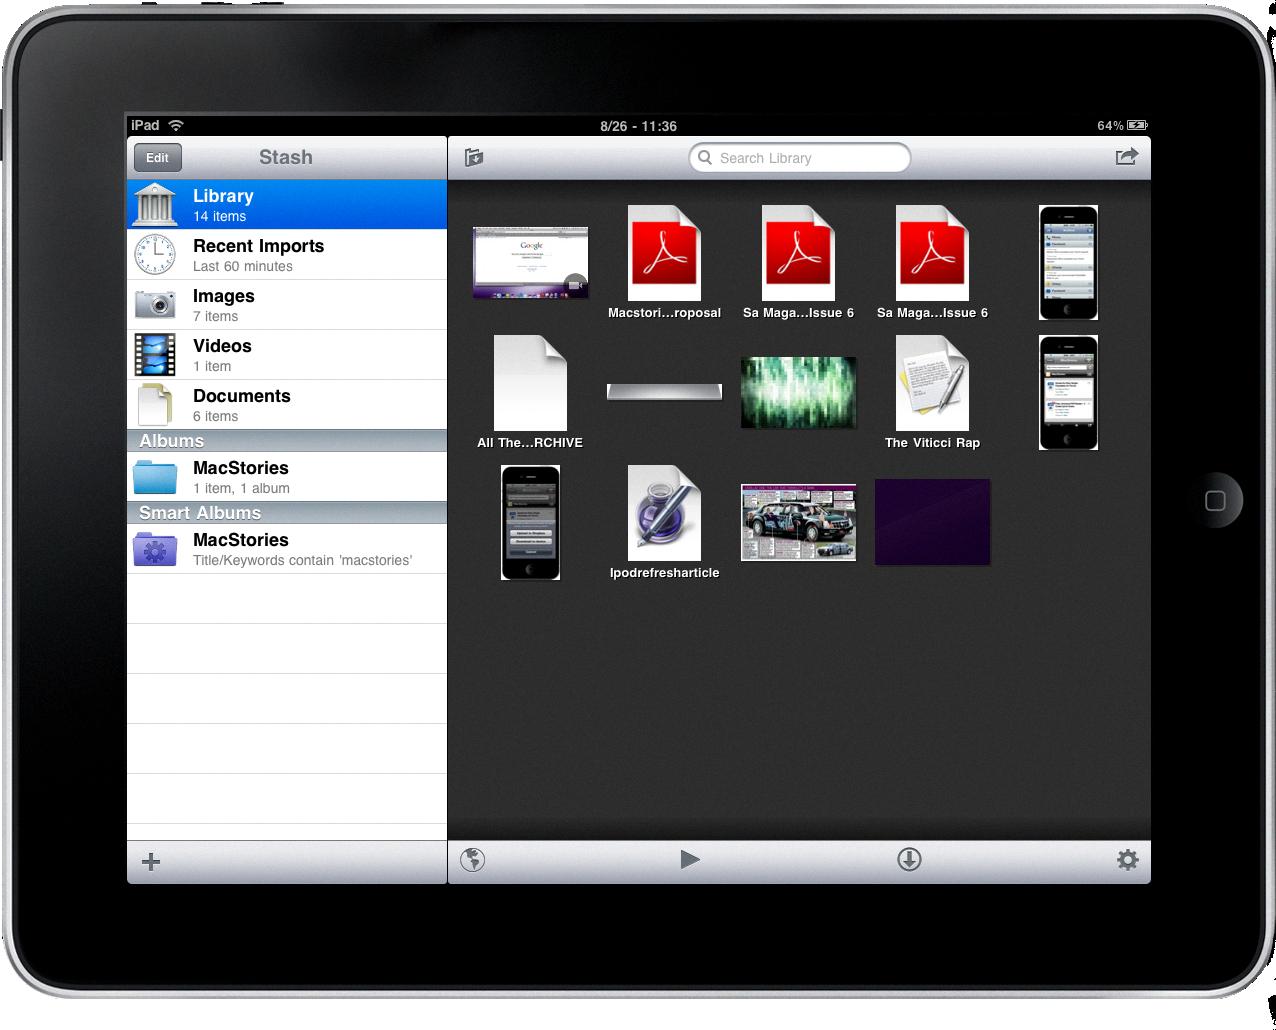
Task: Open the web browser globe icon
Action: [473, 860]
